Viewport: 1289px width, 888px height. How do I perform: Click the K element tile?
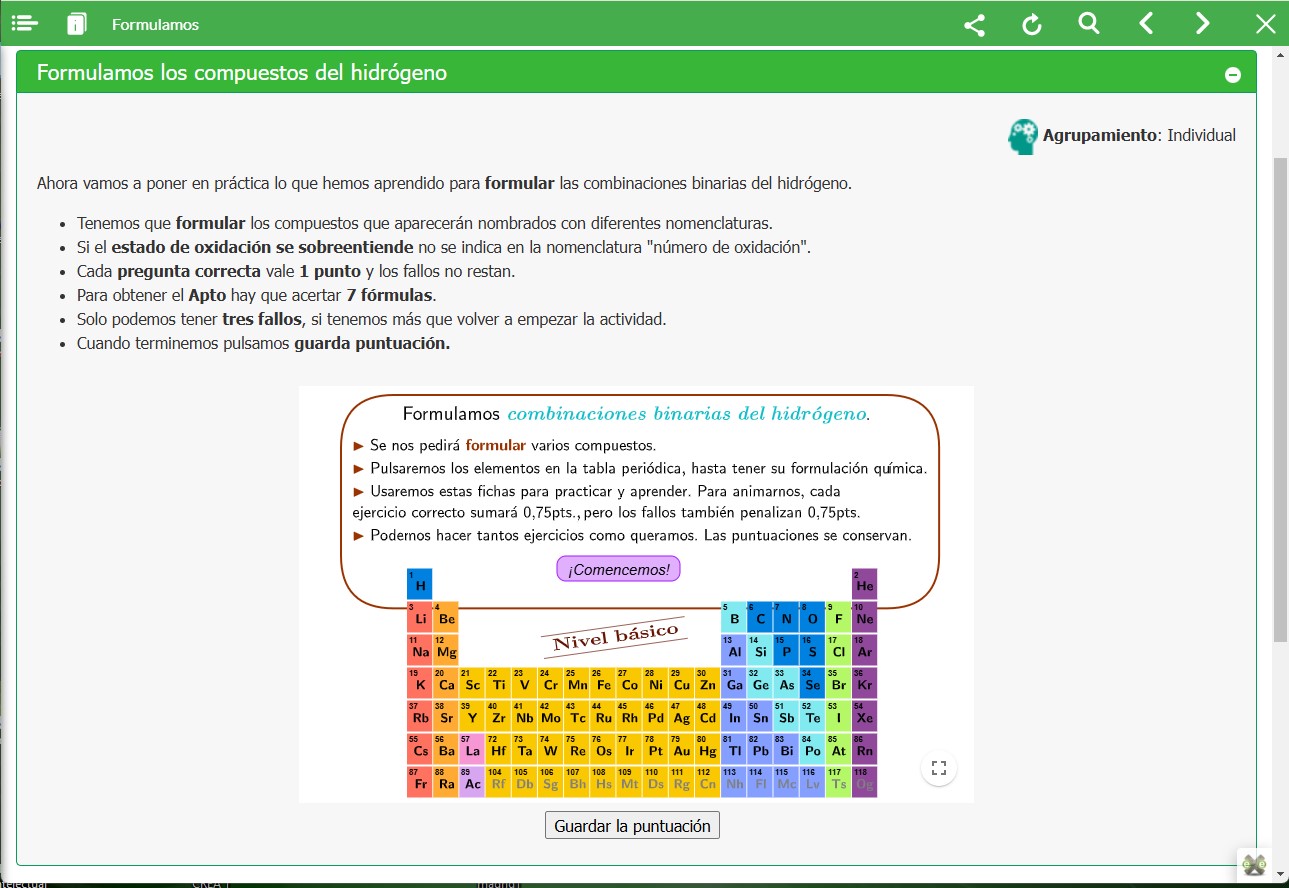coord(420,683)
